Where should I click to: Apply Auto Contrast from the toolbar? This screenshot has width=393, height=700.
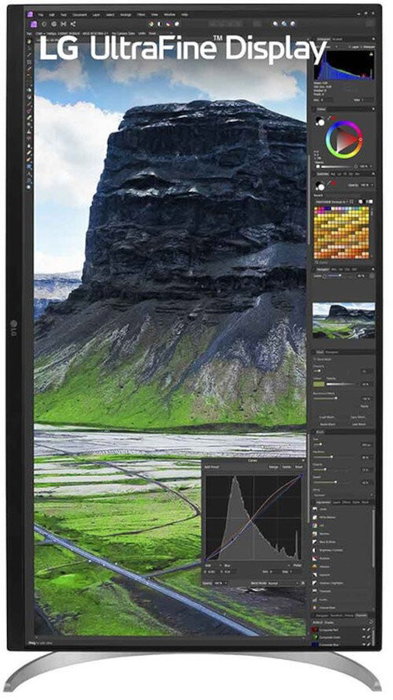pyautogui.click(x=161, y=24)
